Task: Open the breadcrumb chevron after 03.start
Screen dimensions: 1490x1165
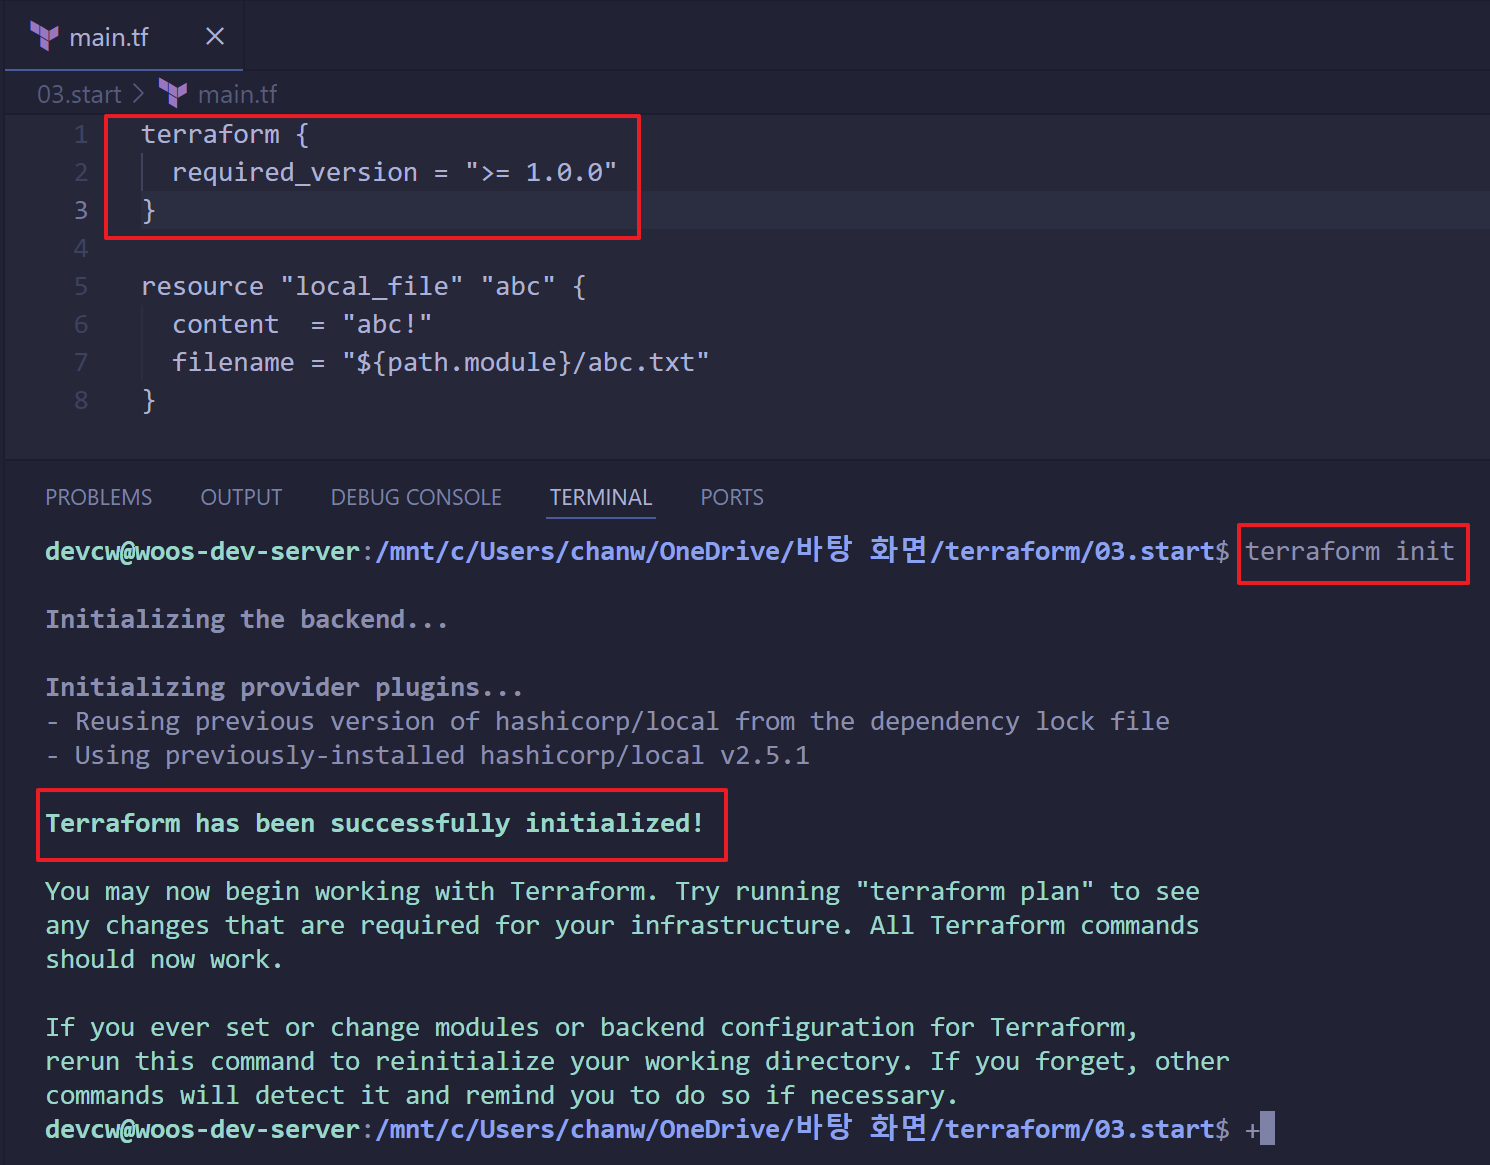Action: [x=138, y=94]
